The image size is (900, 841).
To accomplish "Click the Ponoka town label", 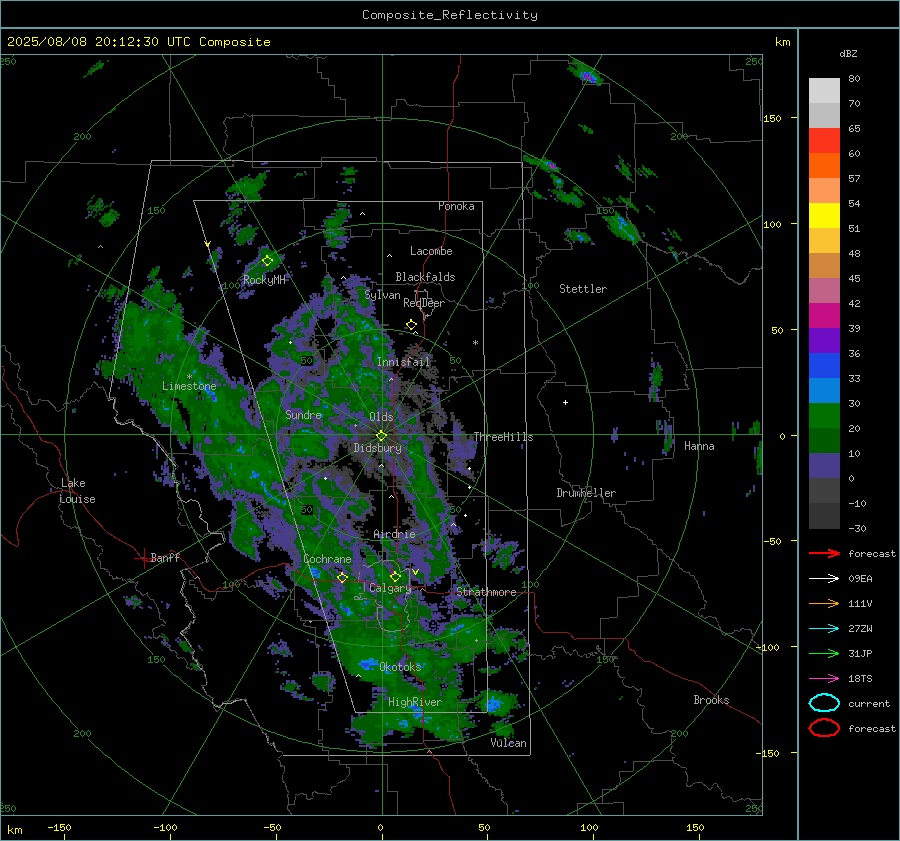I will point(456,206).
